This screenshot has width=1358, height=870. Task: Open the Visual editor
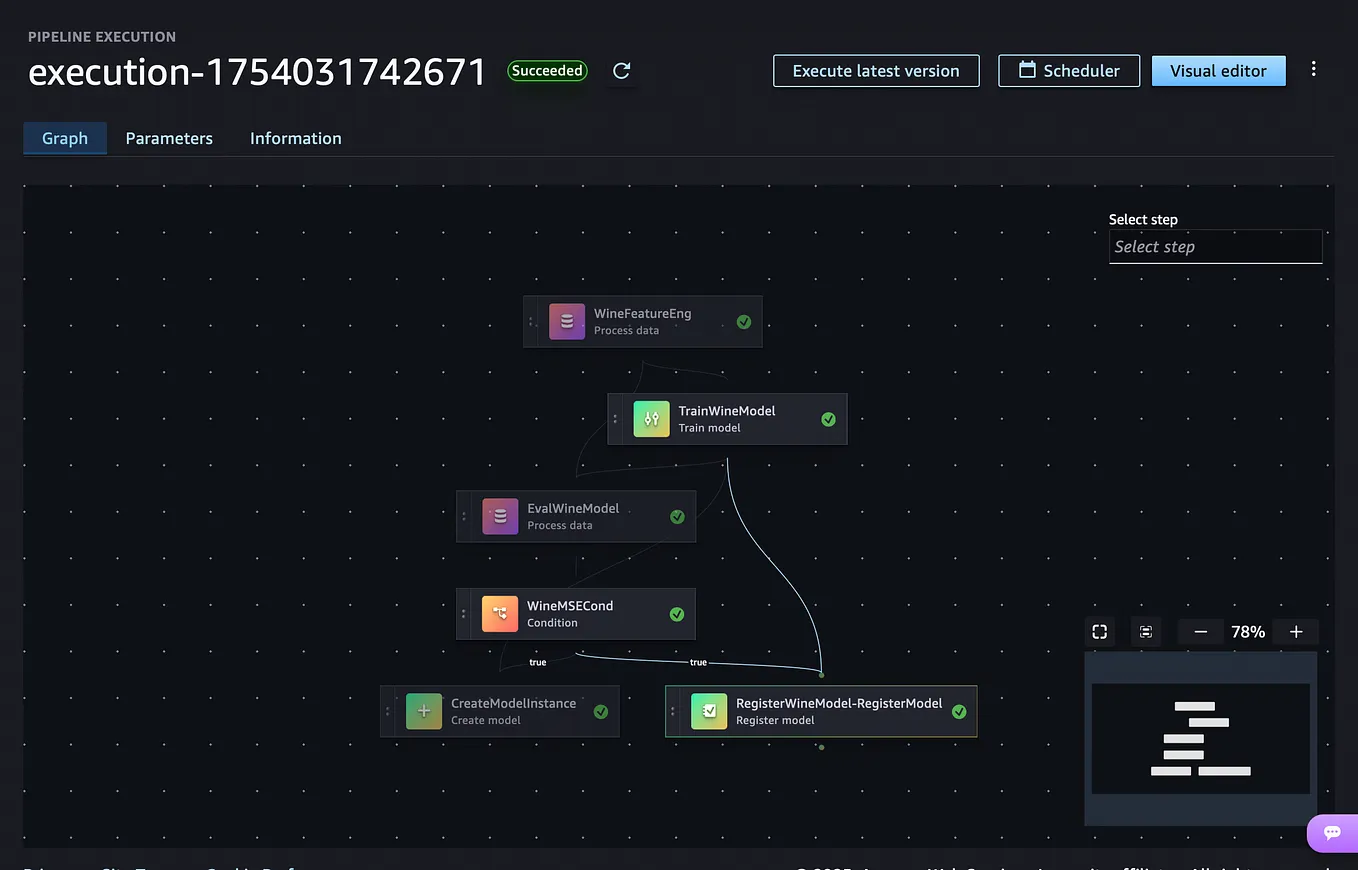[x=1218, y=70]
